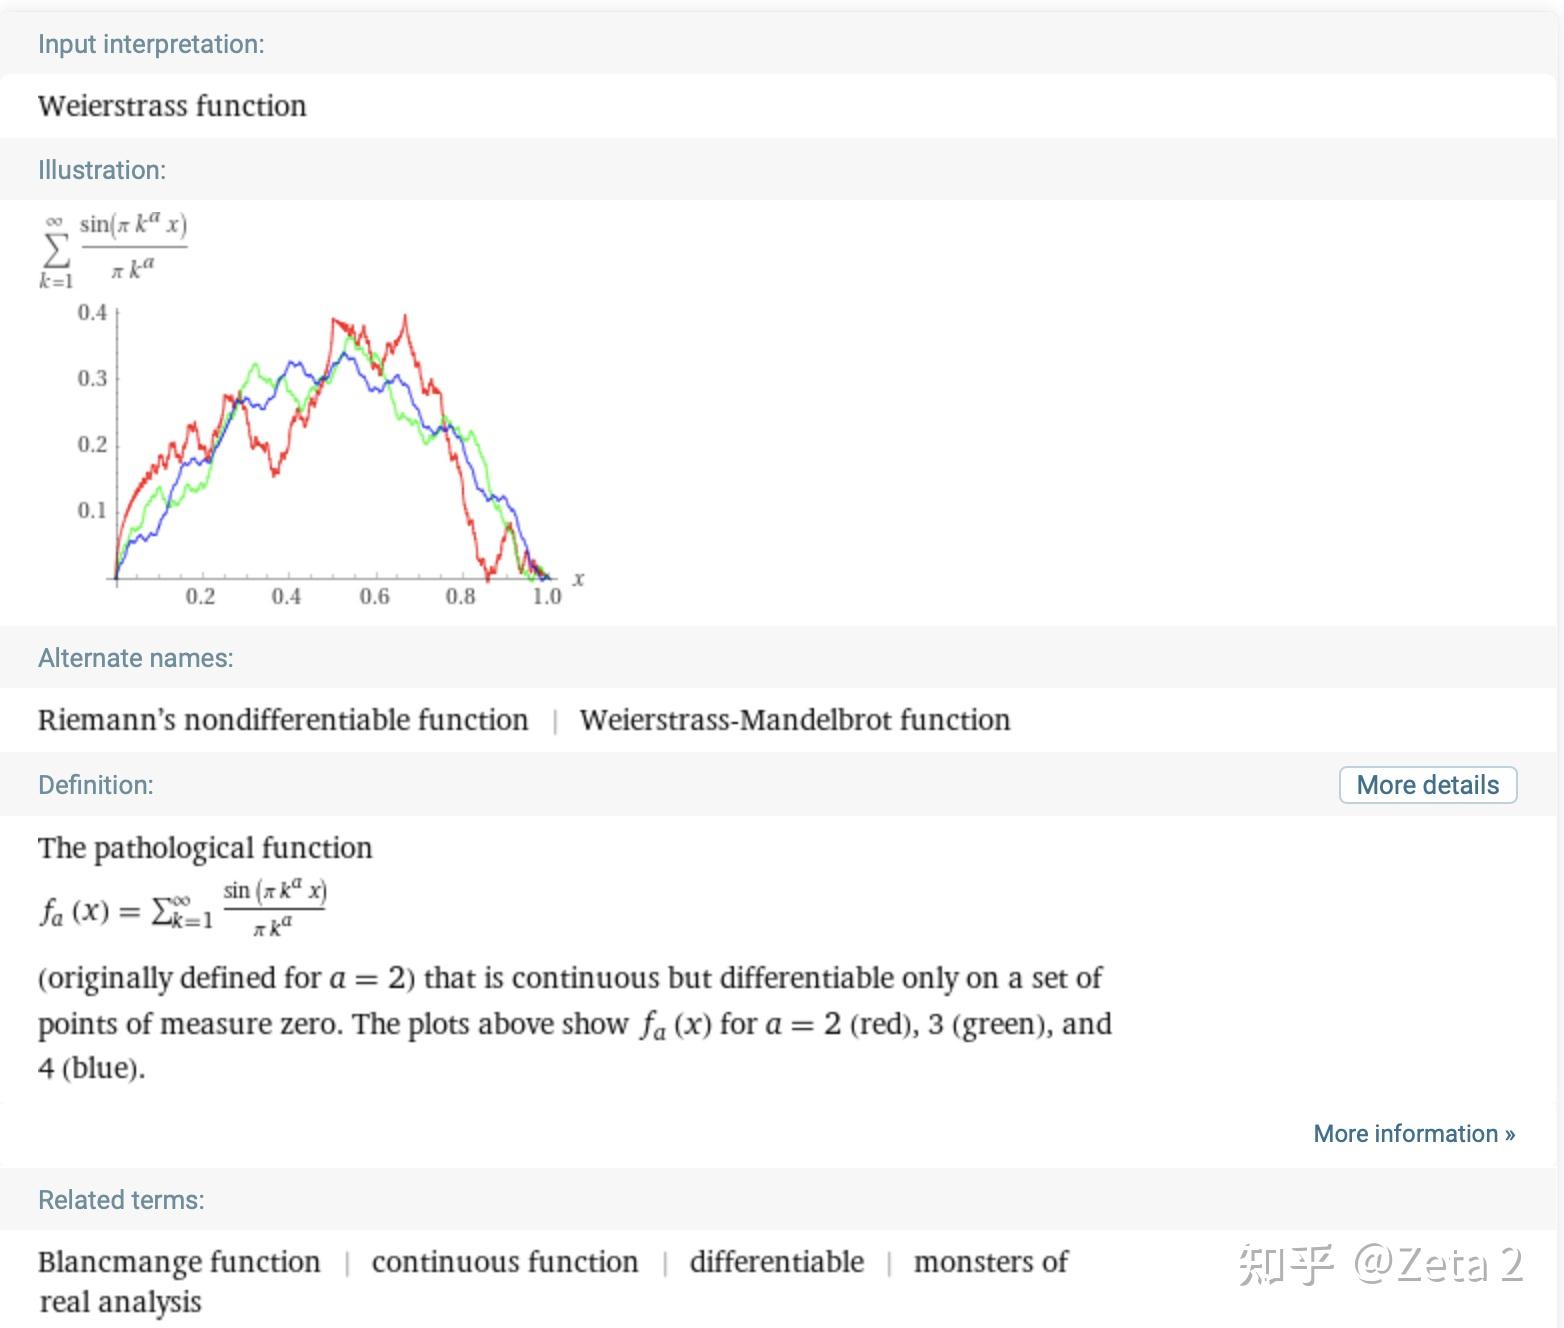1564x1328 pixels.
Task: Click the More details button
Action: pyautogui.click(x=1427, y=785)
